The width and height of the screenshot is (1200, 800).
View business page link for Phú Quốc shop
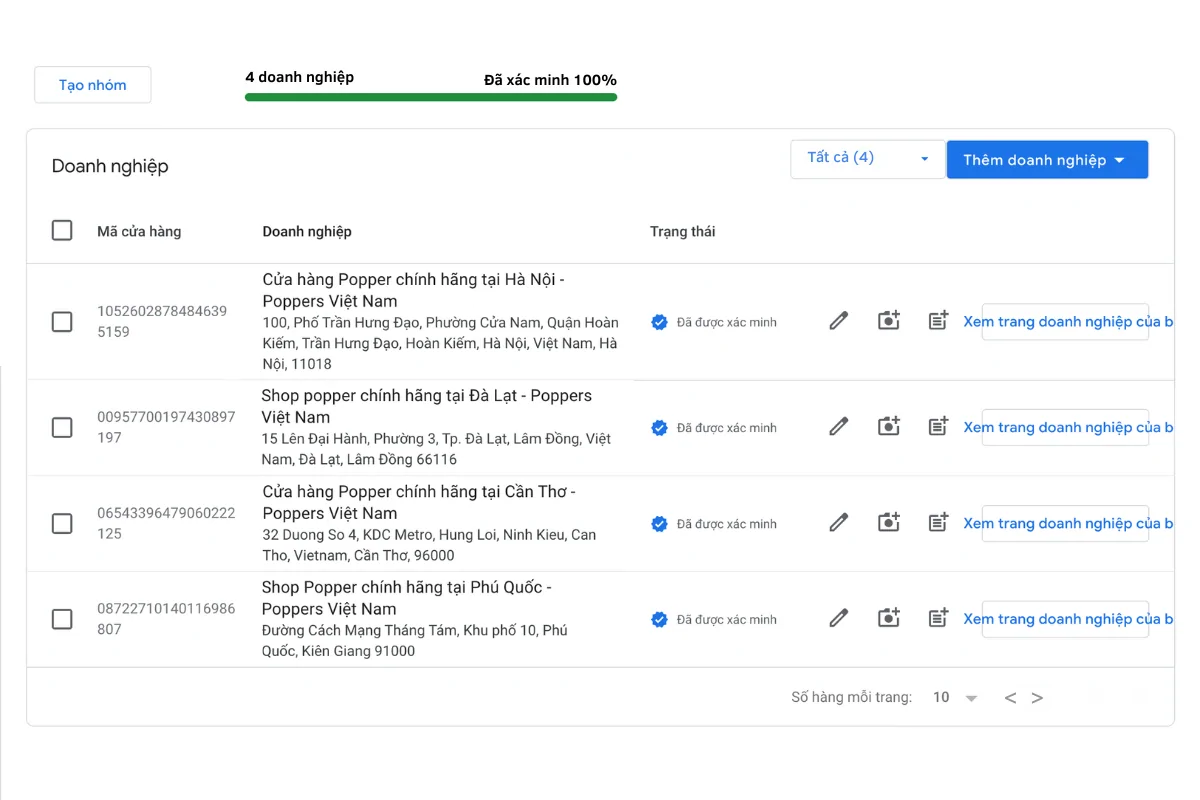(1068, 620)
